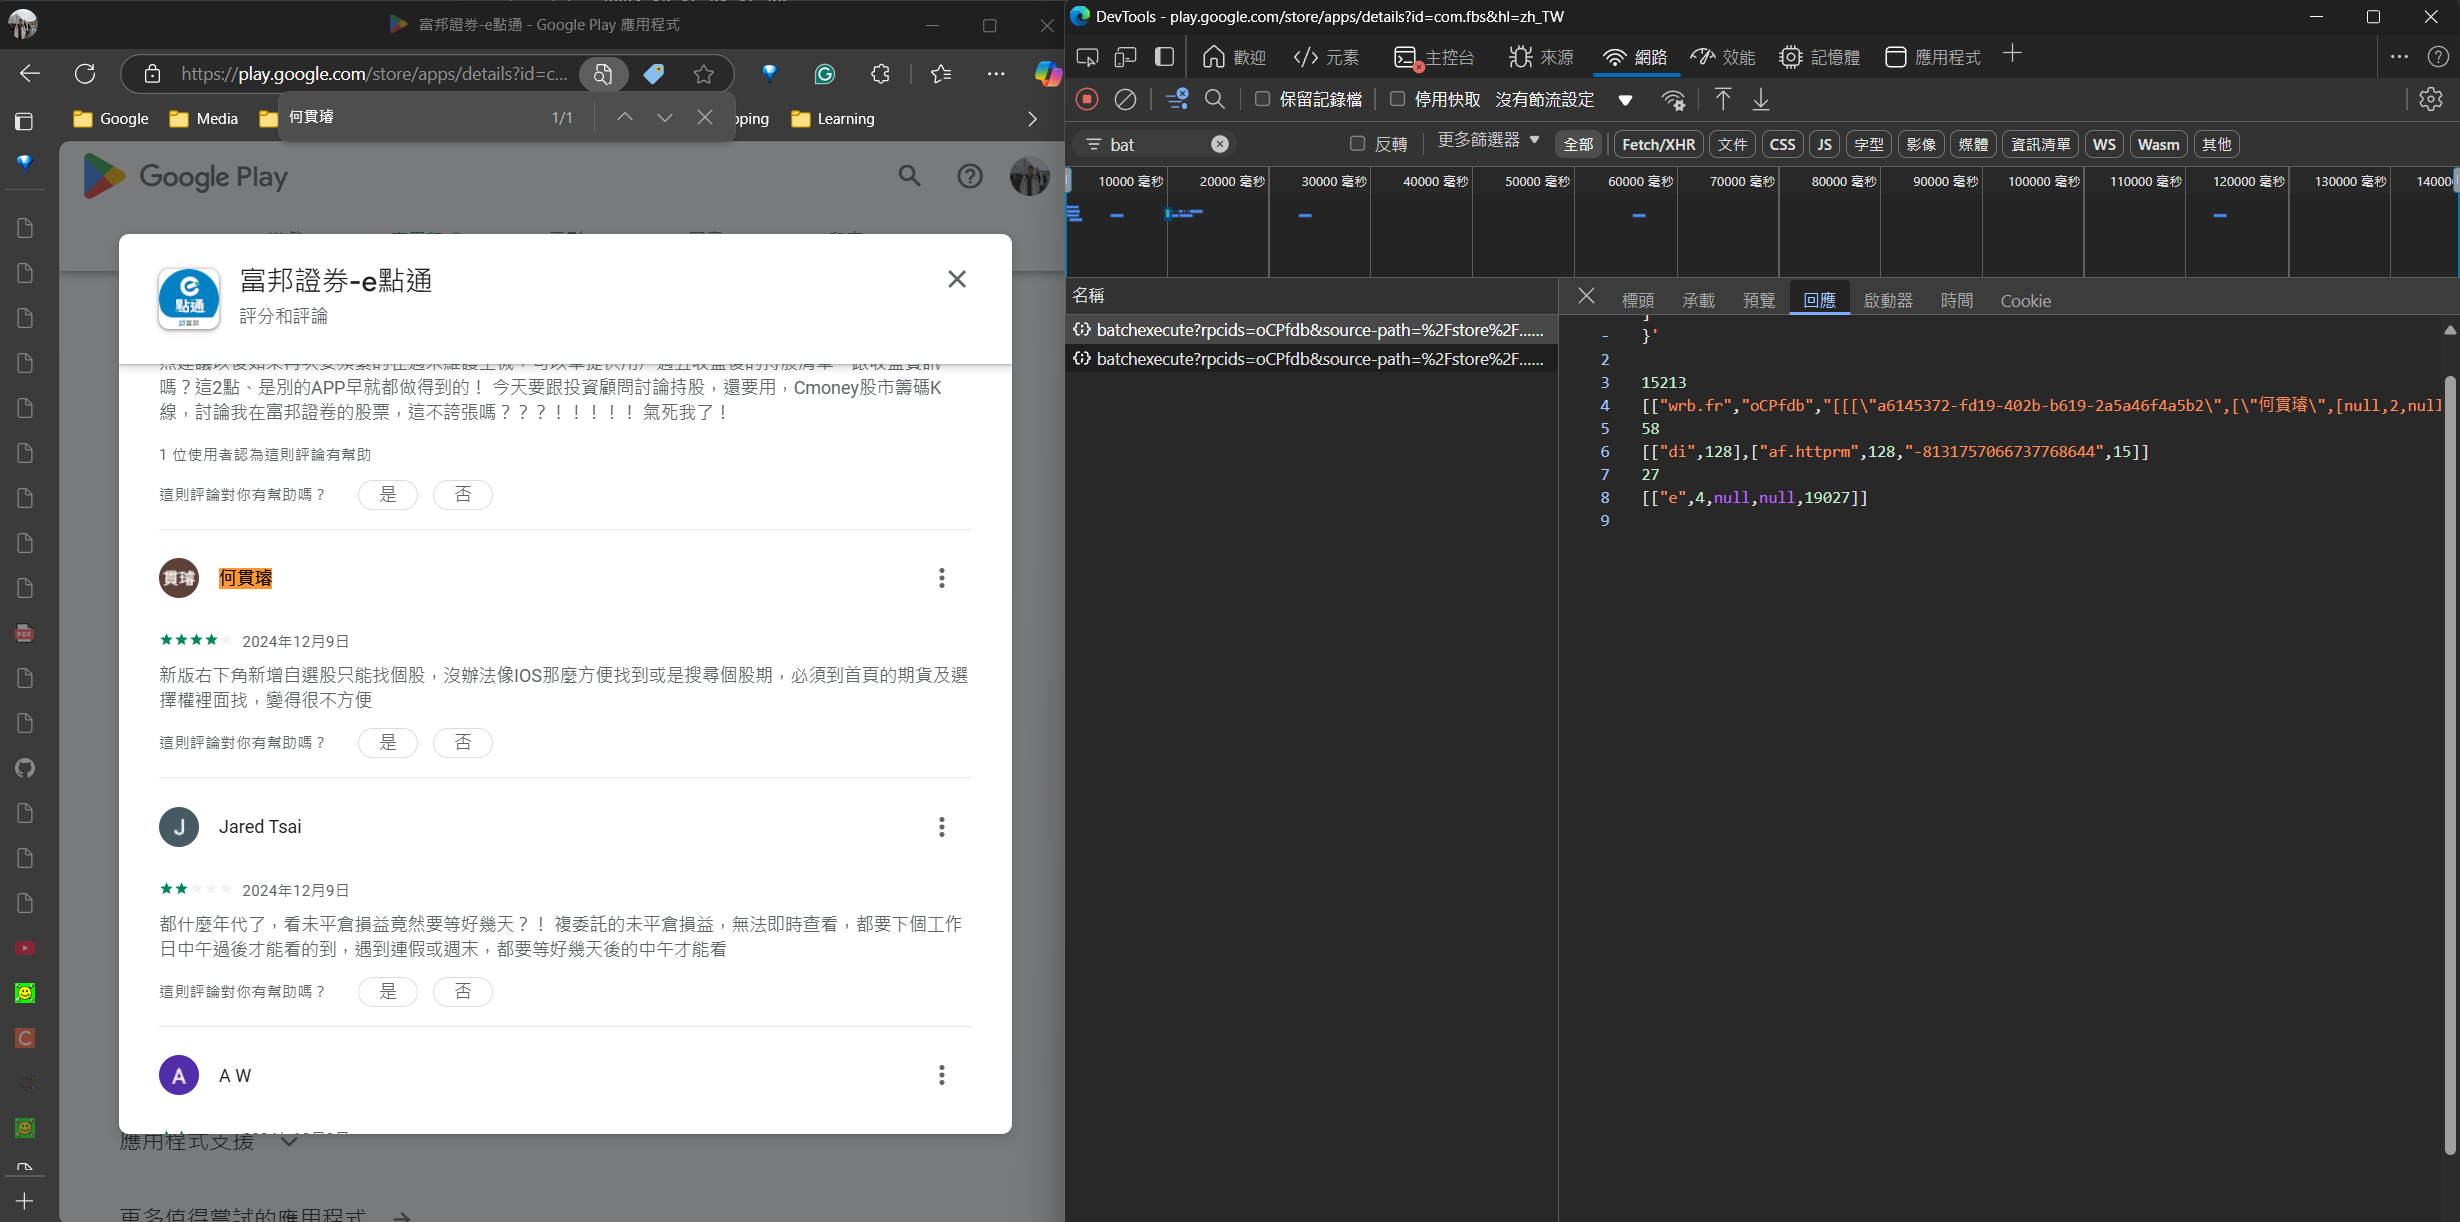Toggle the WS type filter

point(2104,144)
